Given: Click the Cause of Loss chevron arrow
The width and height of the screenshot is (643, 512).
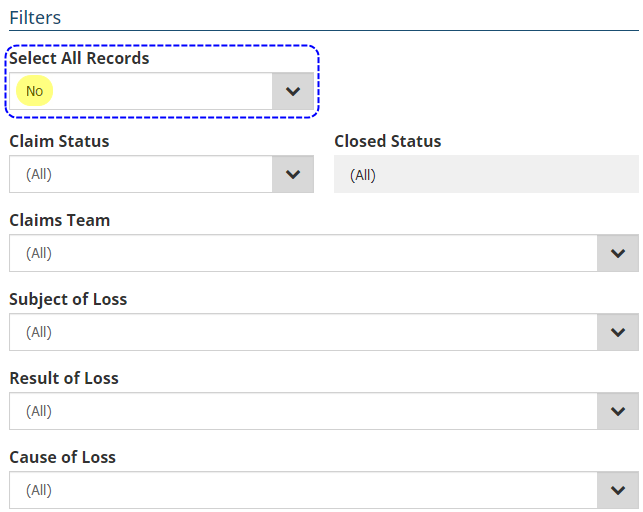Looking at the screenshot, I should point(618,490).
